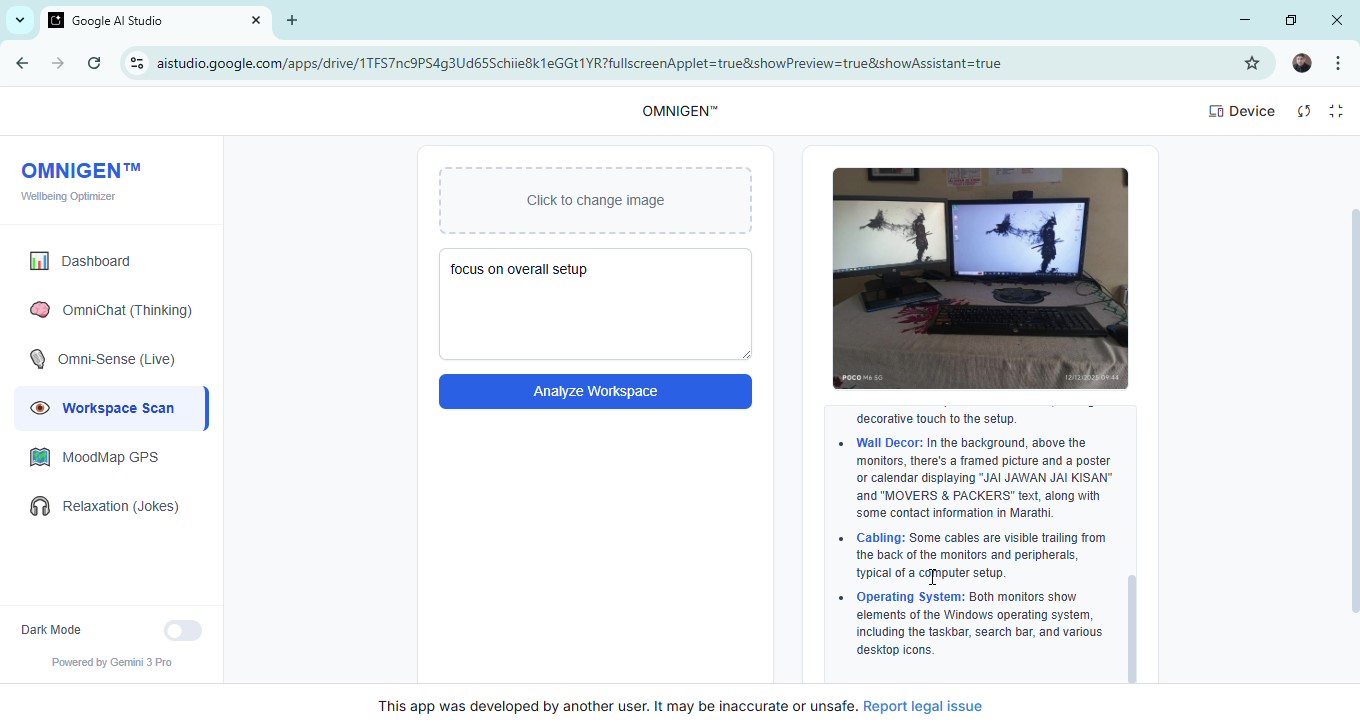Screen dimensions: 1360x728
Task: Click the app reload icon next to Device
Action: click(x=1304, y=112)
